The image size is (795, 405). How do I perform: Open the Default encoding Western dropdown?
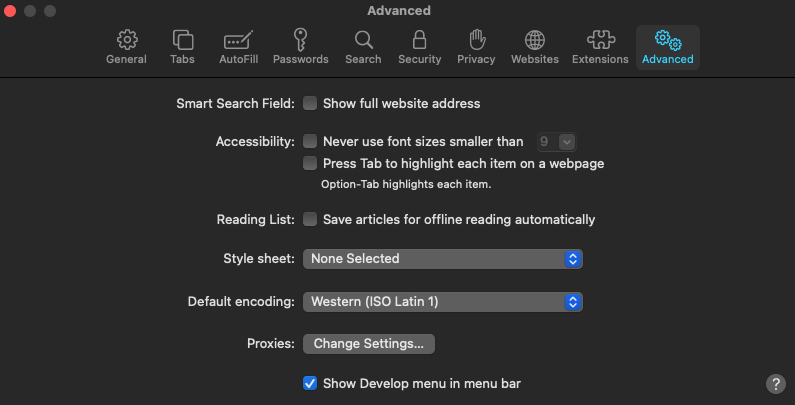point(443,302)
